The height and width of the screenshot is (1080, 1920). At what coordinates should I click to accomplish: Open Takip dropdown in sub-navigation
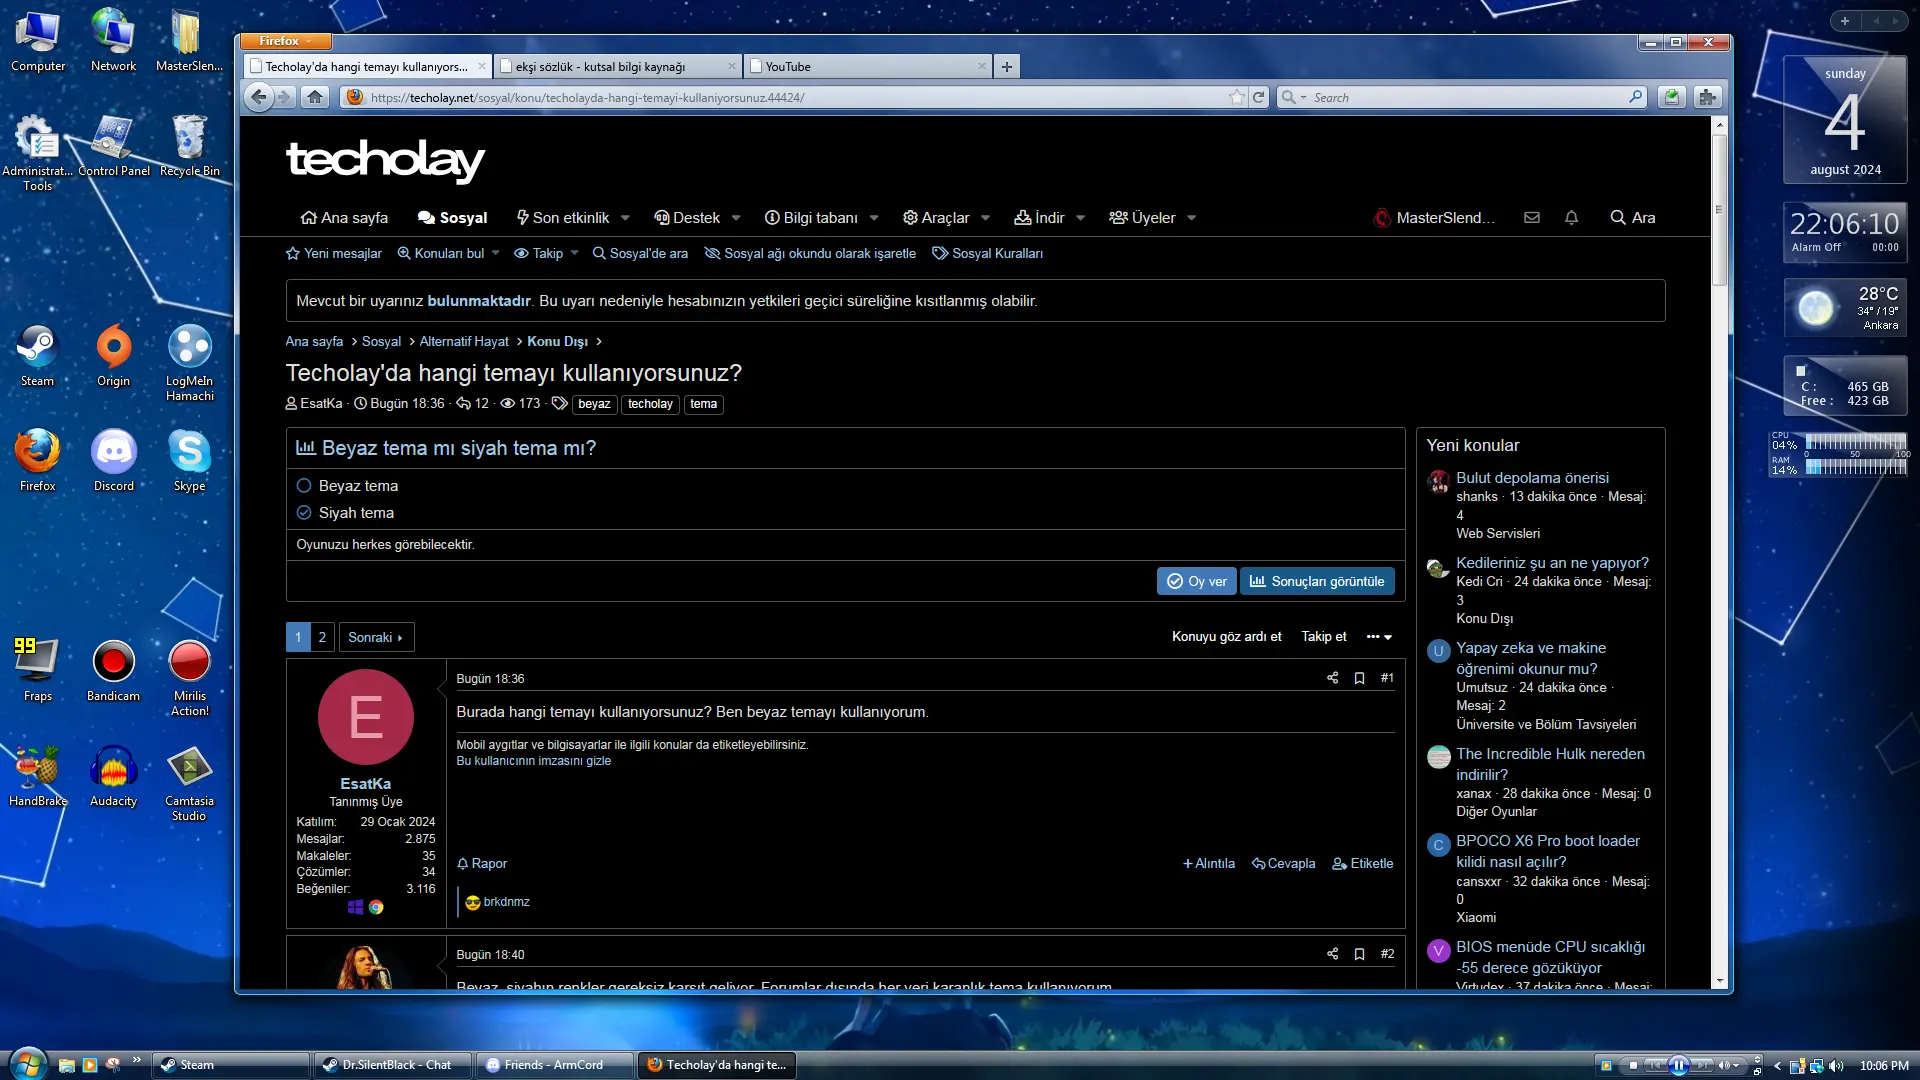click(x=546, y=253)
